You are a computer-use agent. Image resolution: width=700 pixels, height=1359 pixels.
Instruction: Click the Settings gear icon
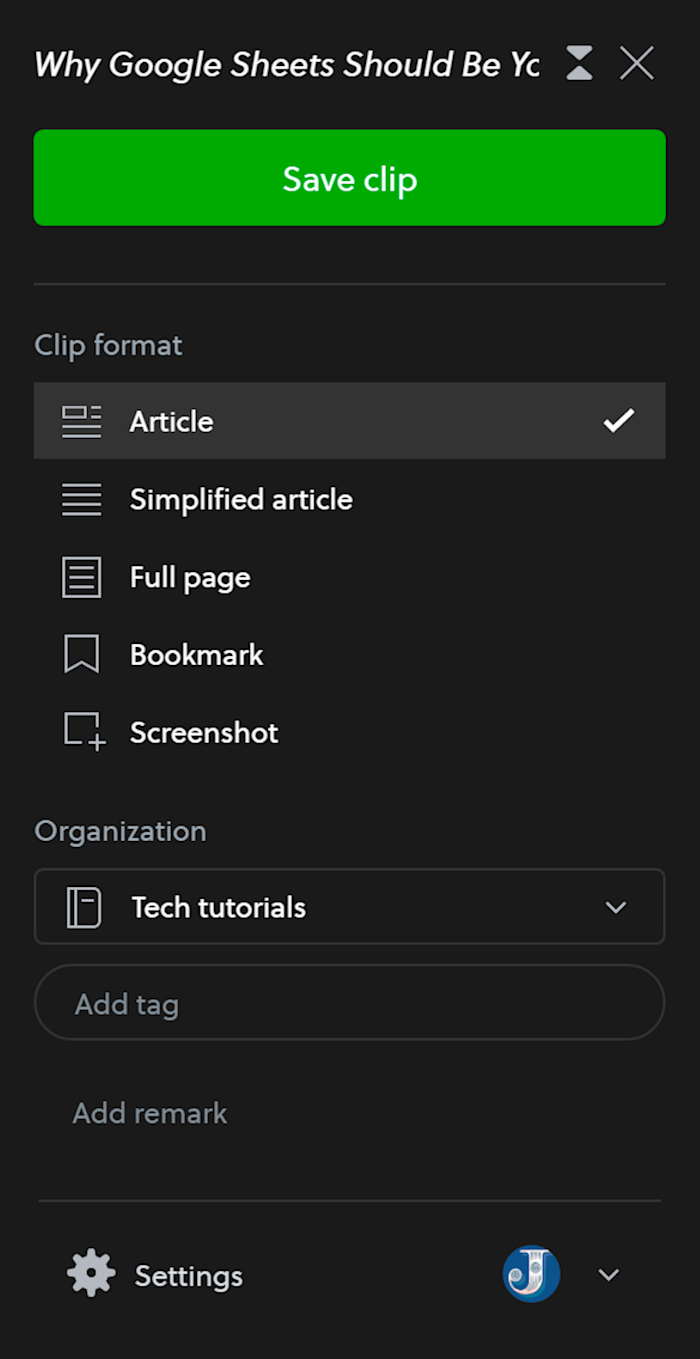pos(91,1274)
